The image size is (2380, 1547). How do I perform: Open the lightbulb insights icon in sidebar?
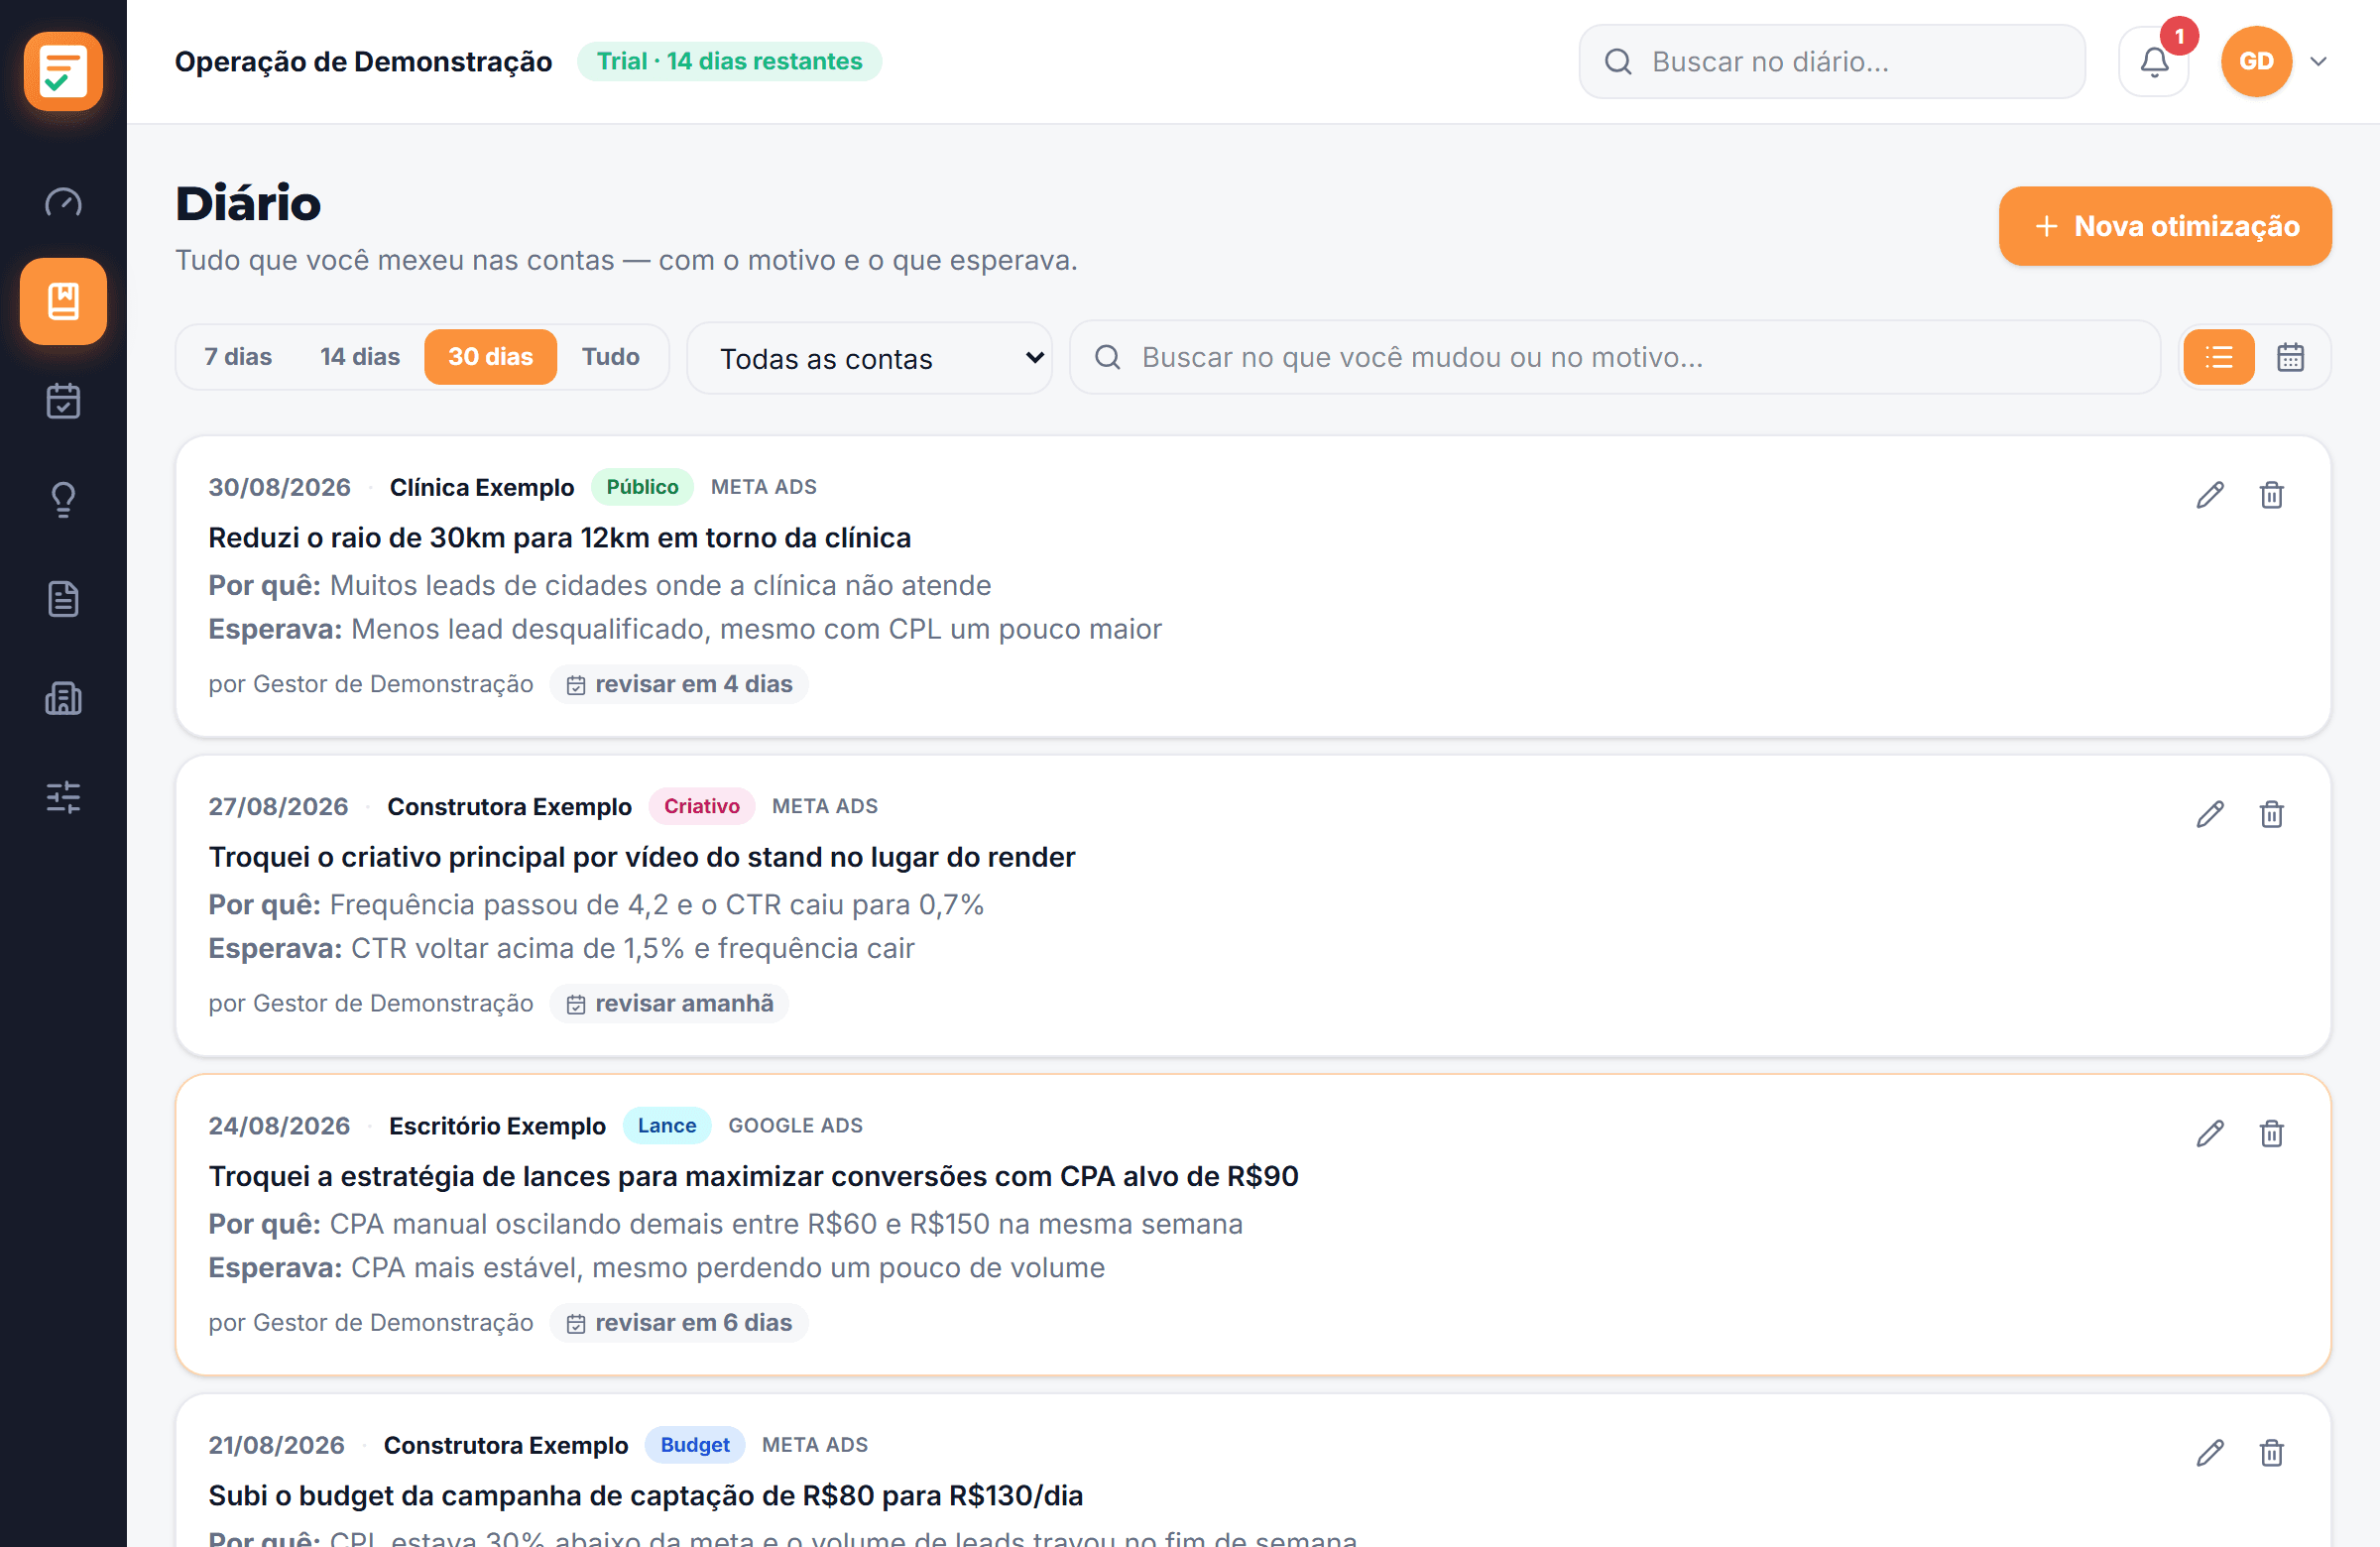[x=63, y=500]
